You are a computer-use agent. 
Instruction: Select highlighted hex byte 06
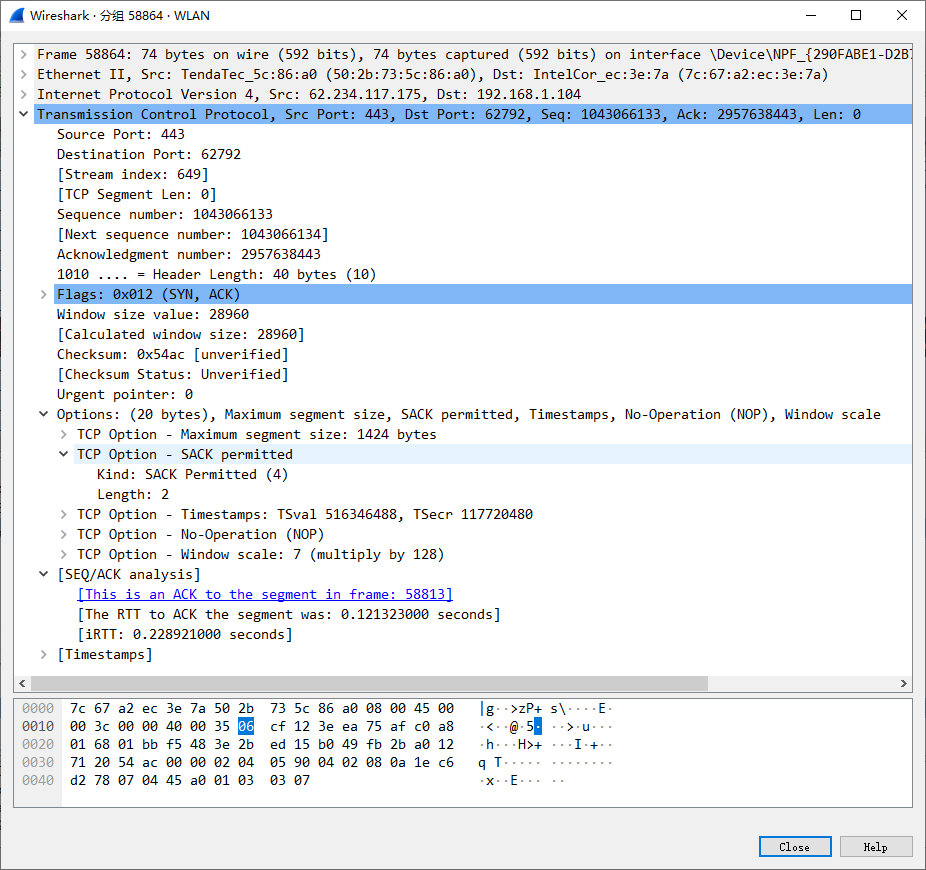(x=246, y=726)
